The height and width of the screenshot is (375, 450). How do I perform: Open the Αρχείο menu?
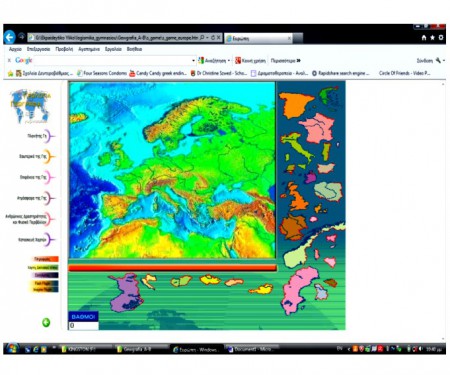point(15,49)
